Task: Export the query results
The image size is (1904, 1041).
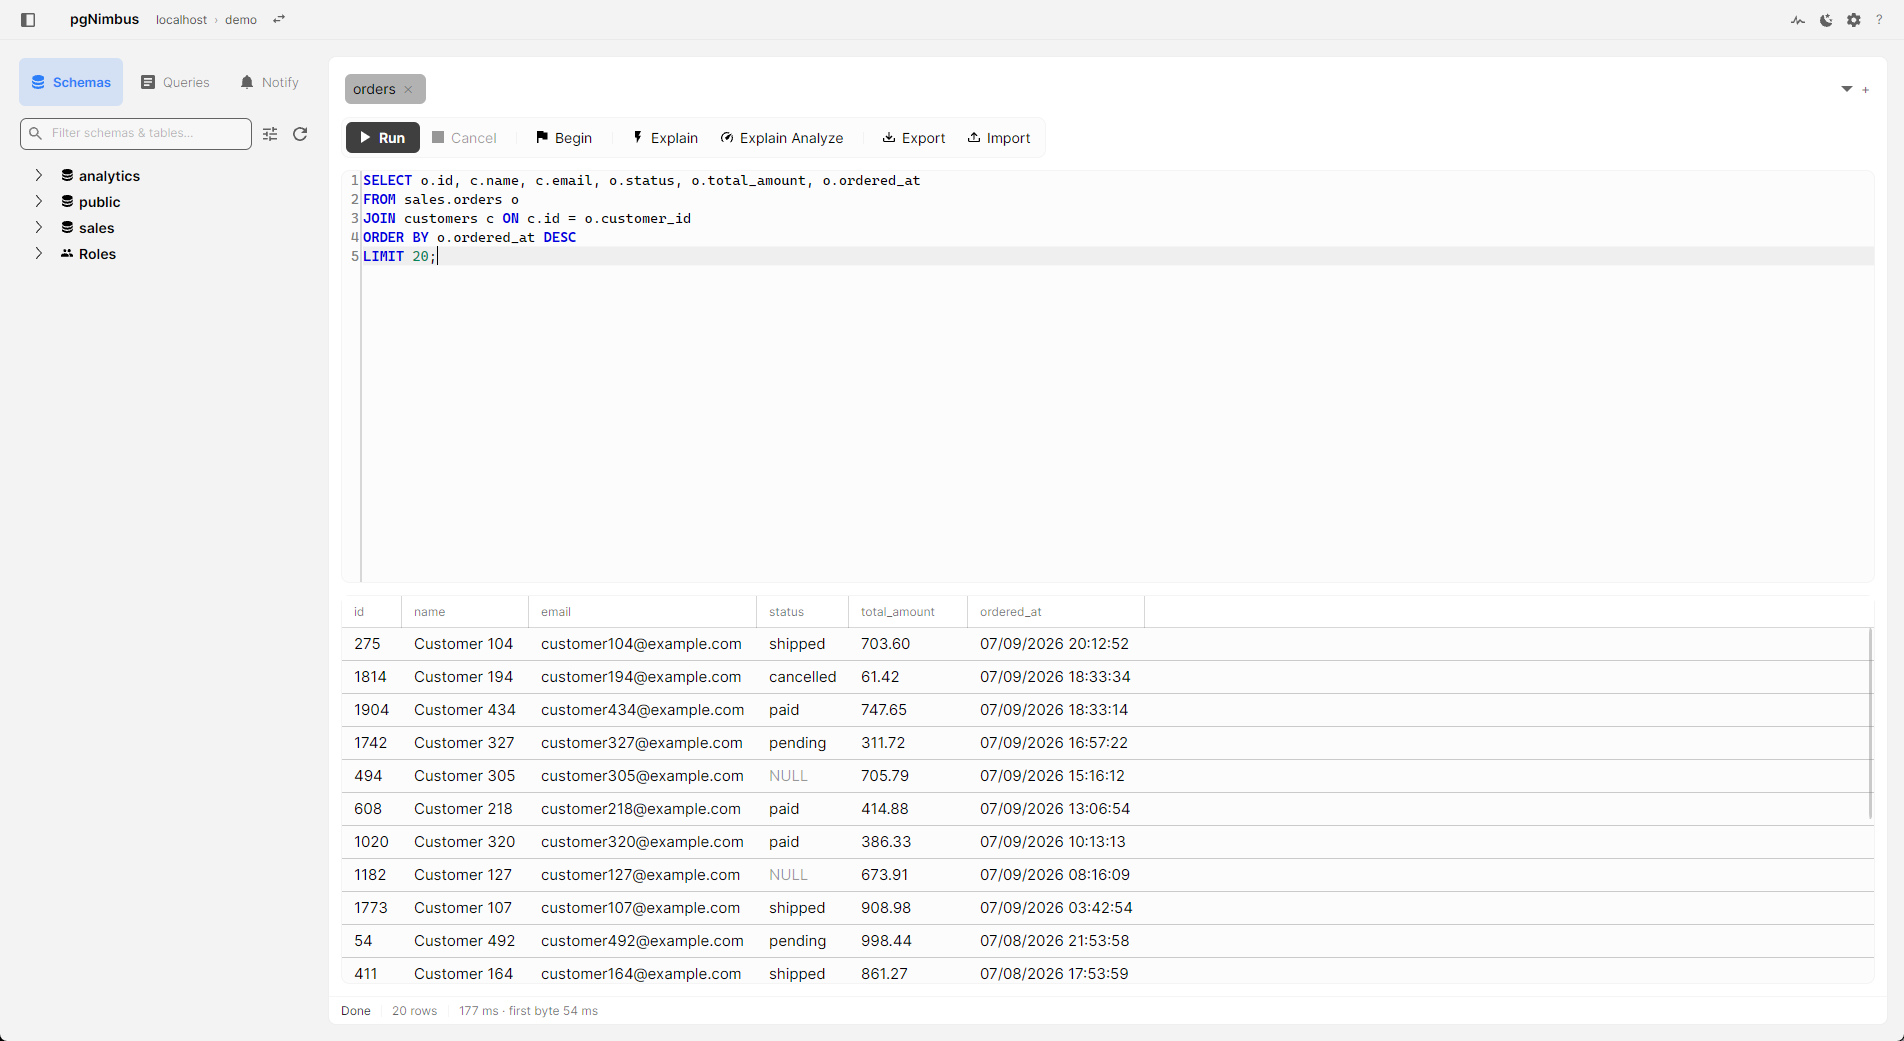Action: coord(913,138)
